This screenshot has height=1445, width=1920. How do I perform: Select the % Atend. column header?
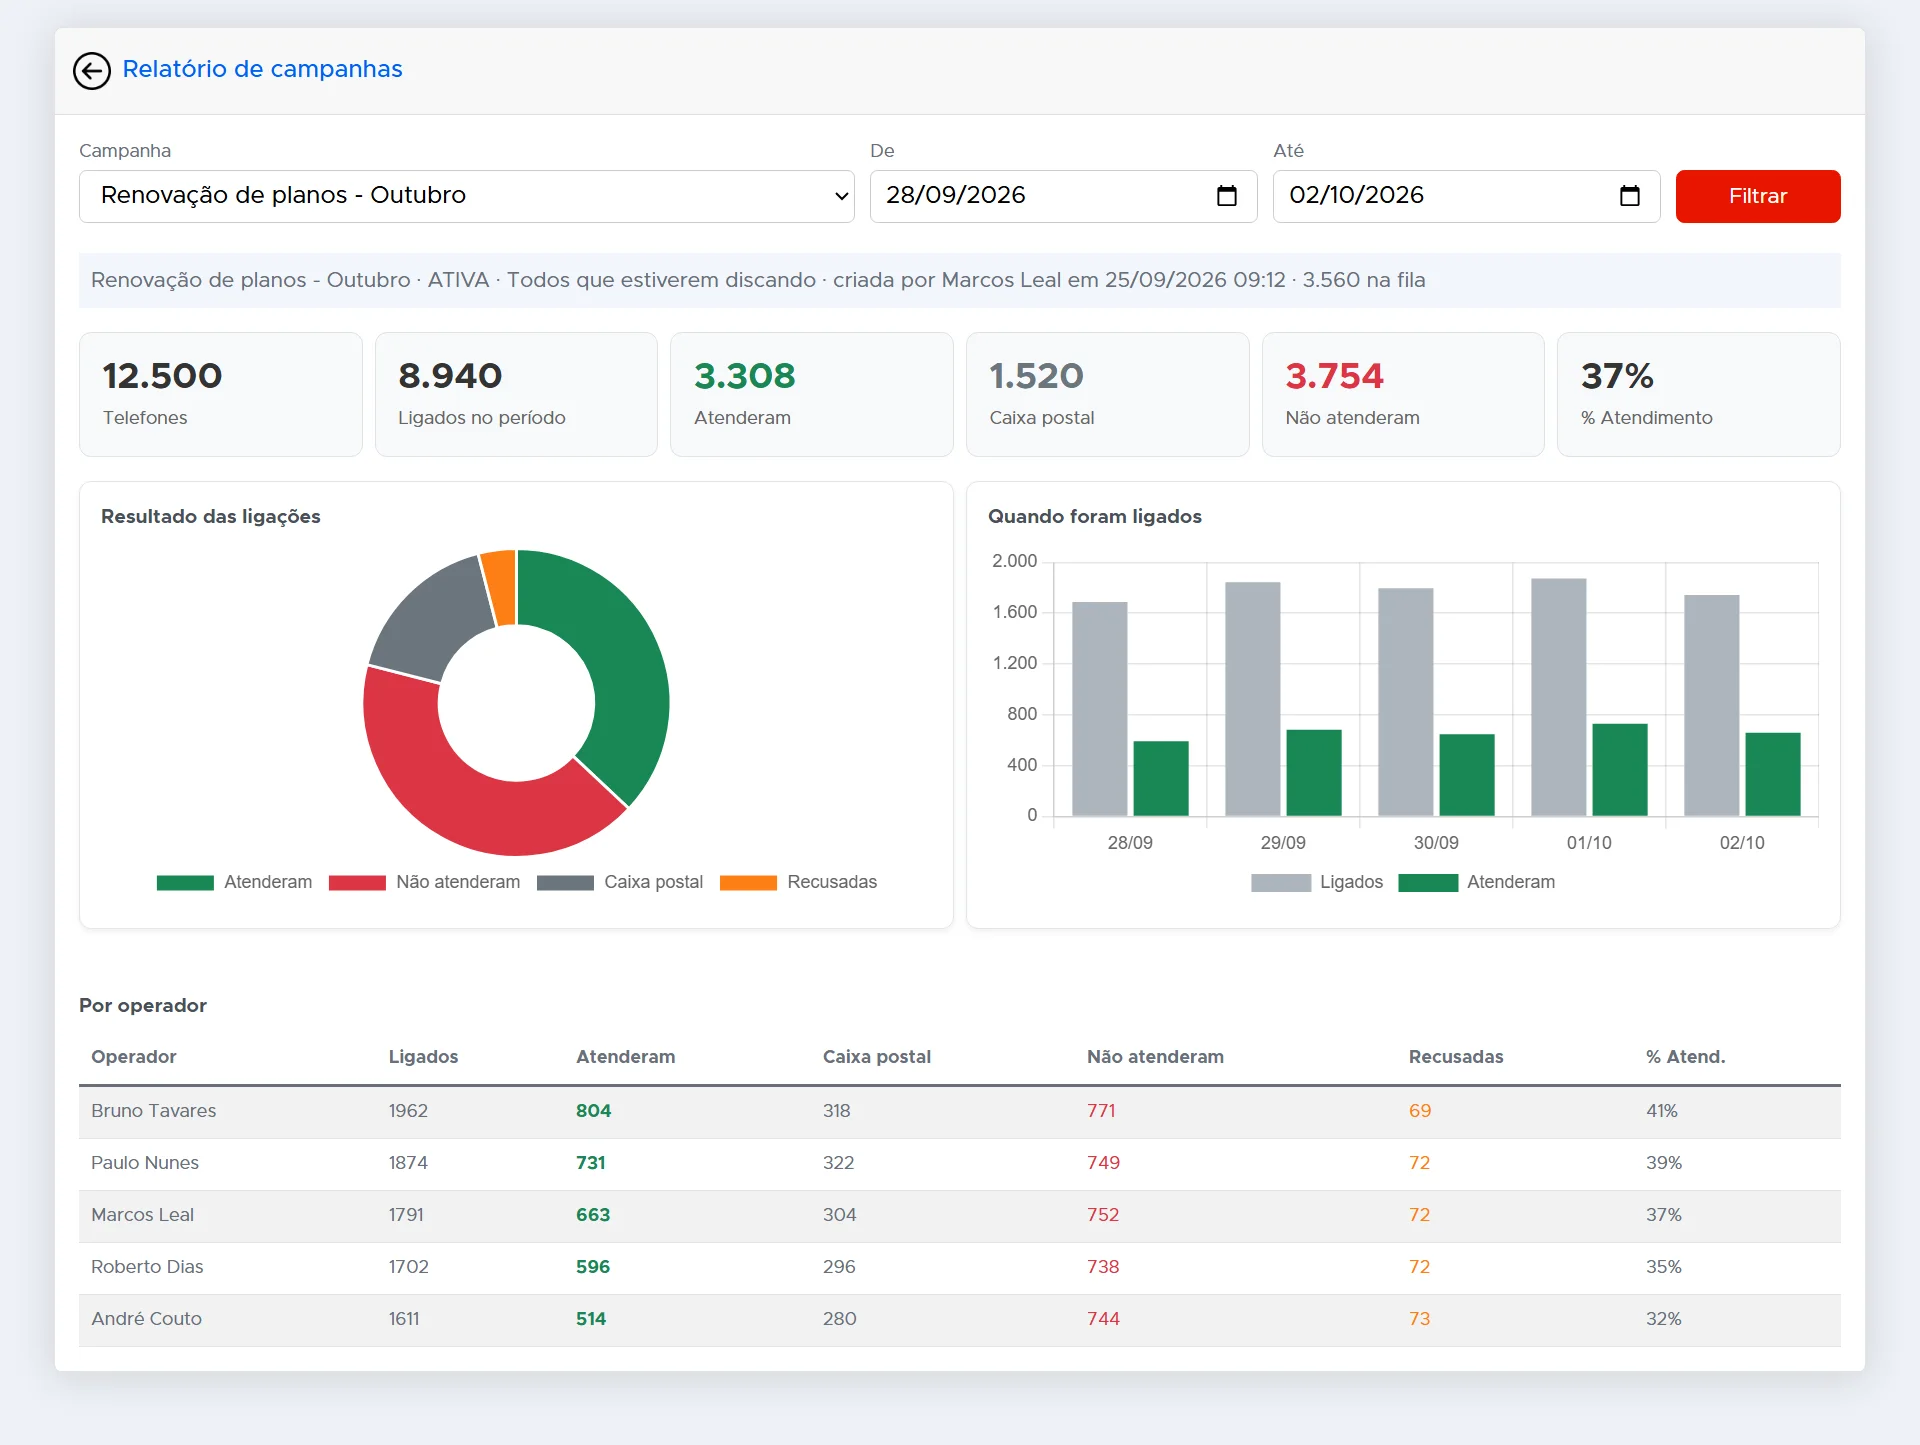coord(1685,1057)
